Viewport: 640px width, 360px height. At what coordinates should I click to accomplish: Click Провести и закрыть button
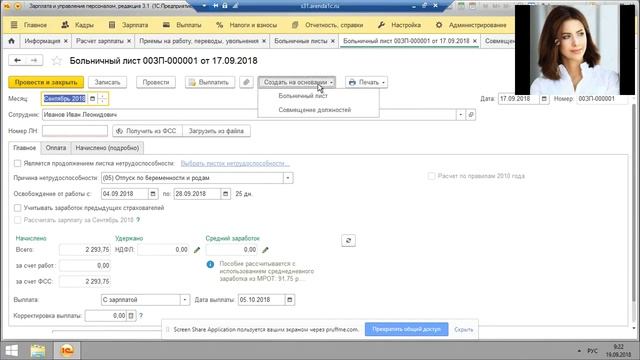[46, 82]
